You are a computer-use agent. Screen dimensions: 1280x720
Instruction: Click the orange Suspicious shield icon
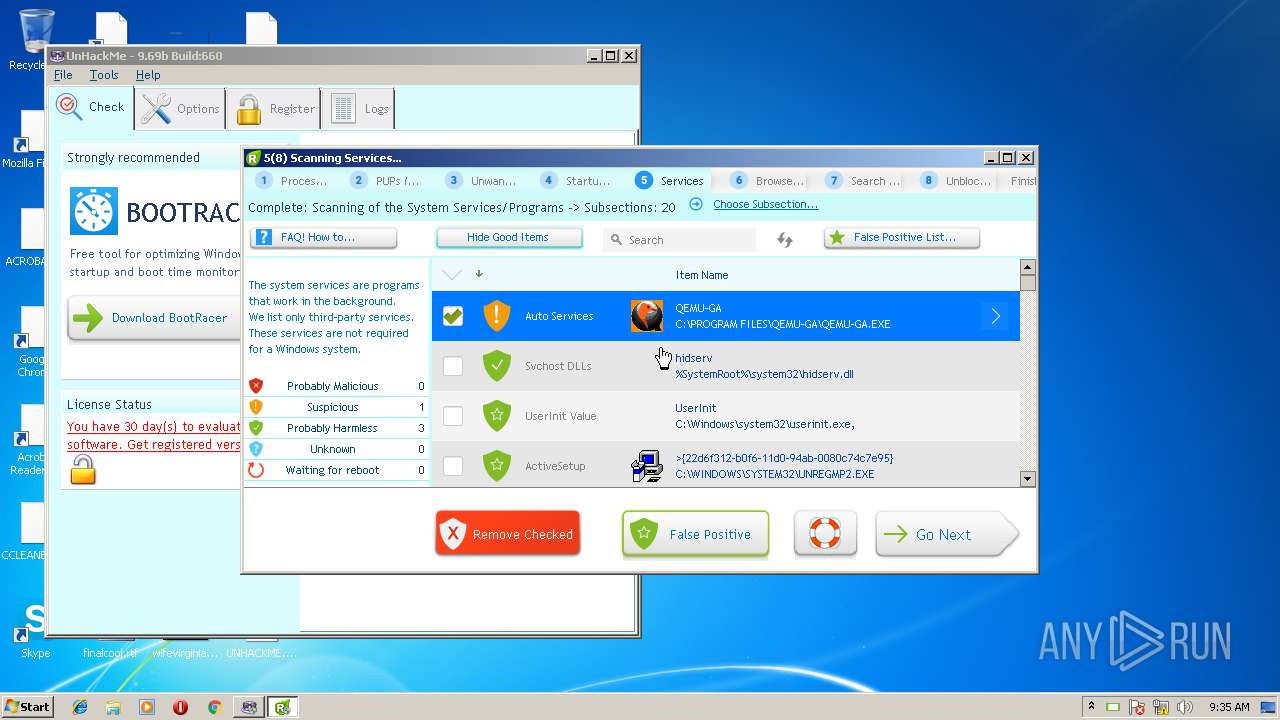tap(256, 407)
